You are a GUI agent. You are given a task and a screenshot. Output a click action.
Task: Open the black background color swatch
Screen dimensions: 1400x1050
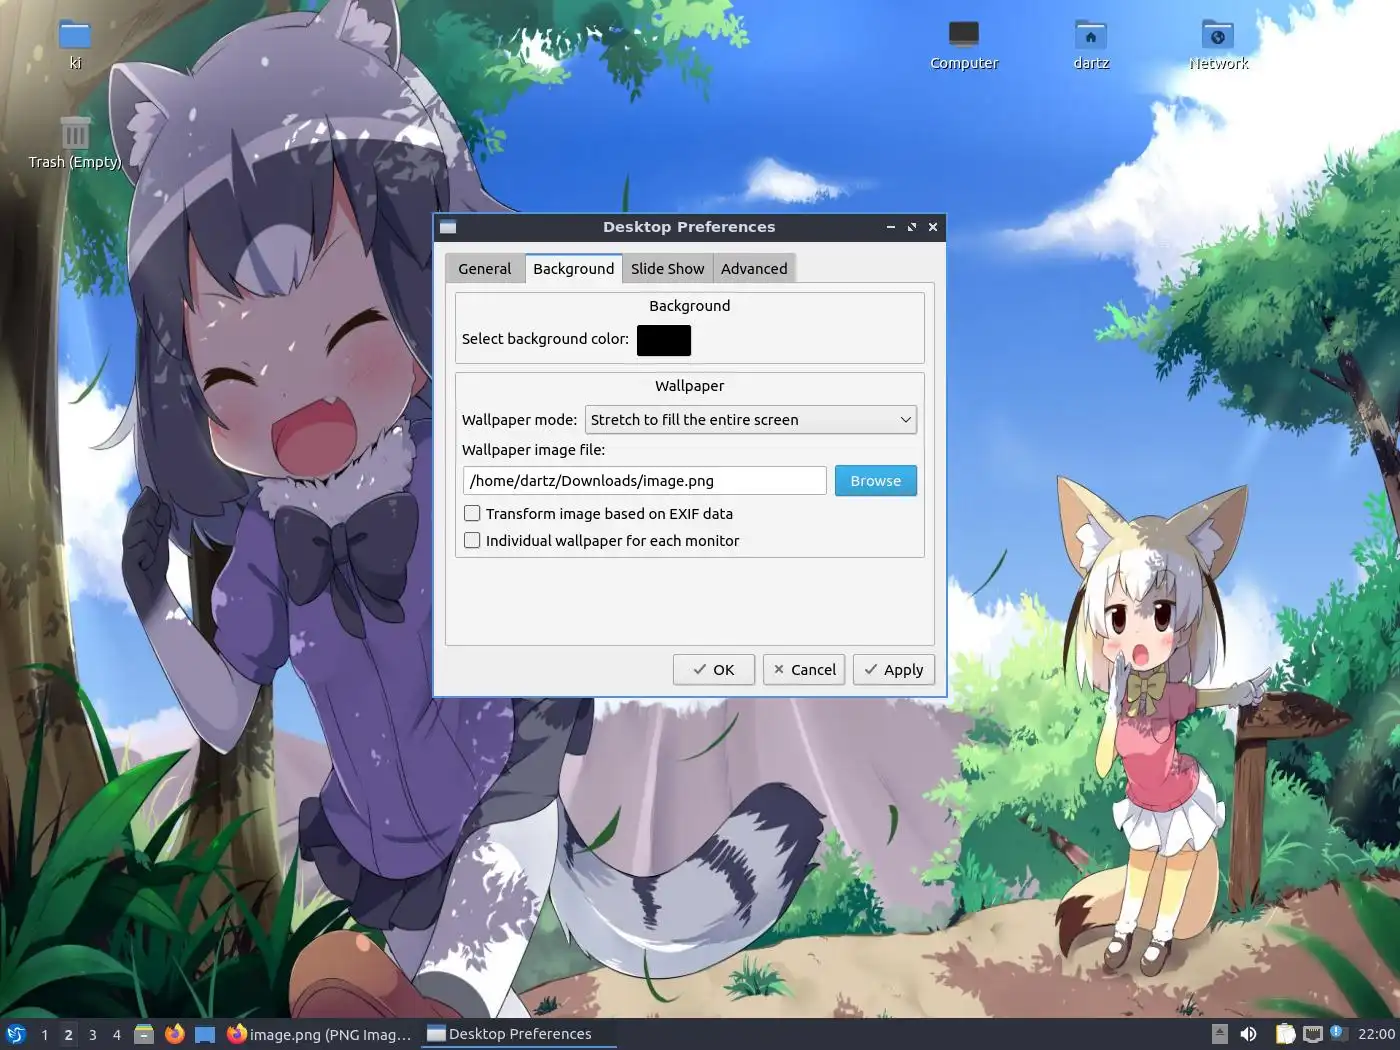point(664,340)
